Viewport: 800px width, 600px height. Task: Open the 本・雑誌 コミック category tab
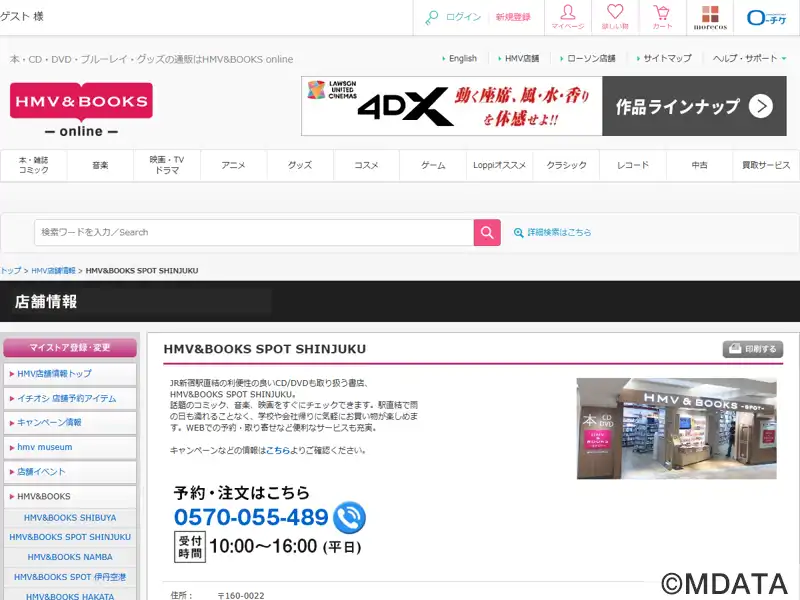[x=34, y=165]
